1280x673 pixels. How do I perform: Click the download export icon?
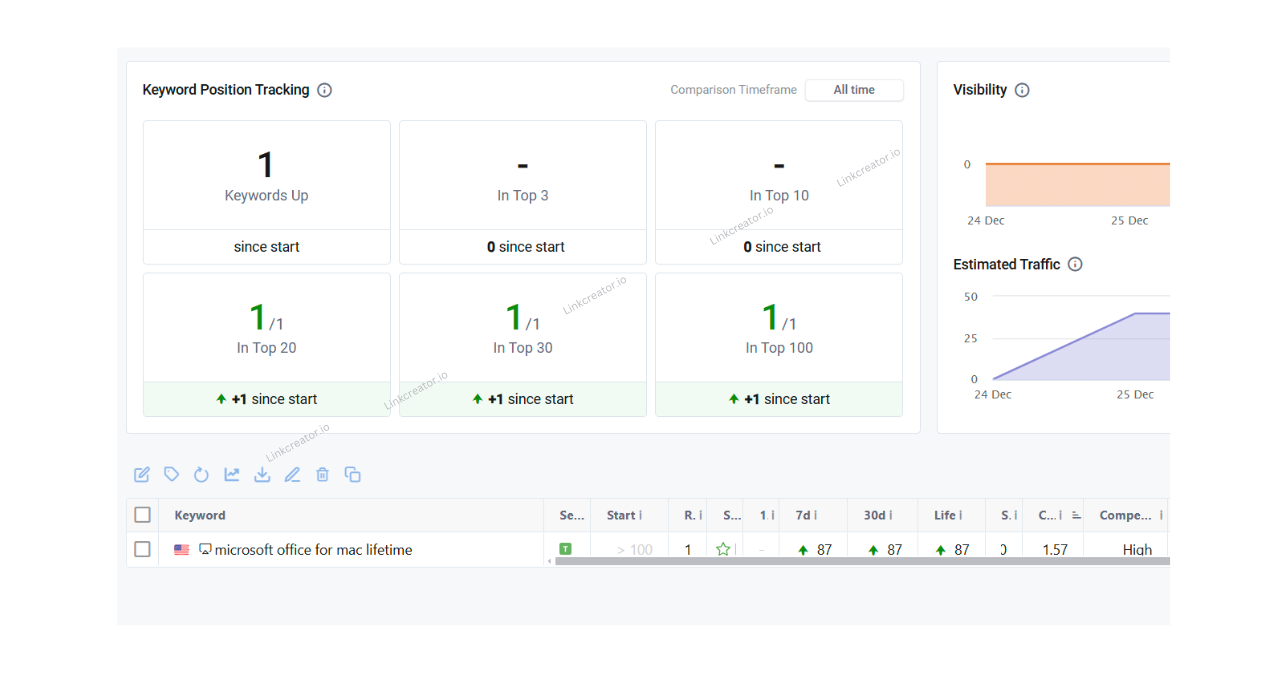pos(262,475)
